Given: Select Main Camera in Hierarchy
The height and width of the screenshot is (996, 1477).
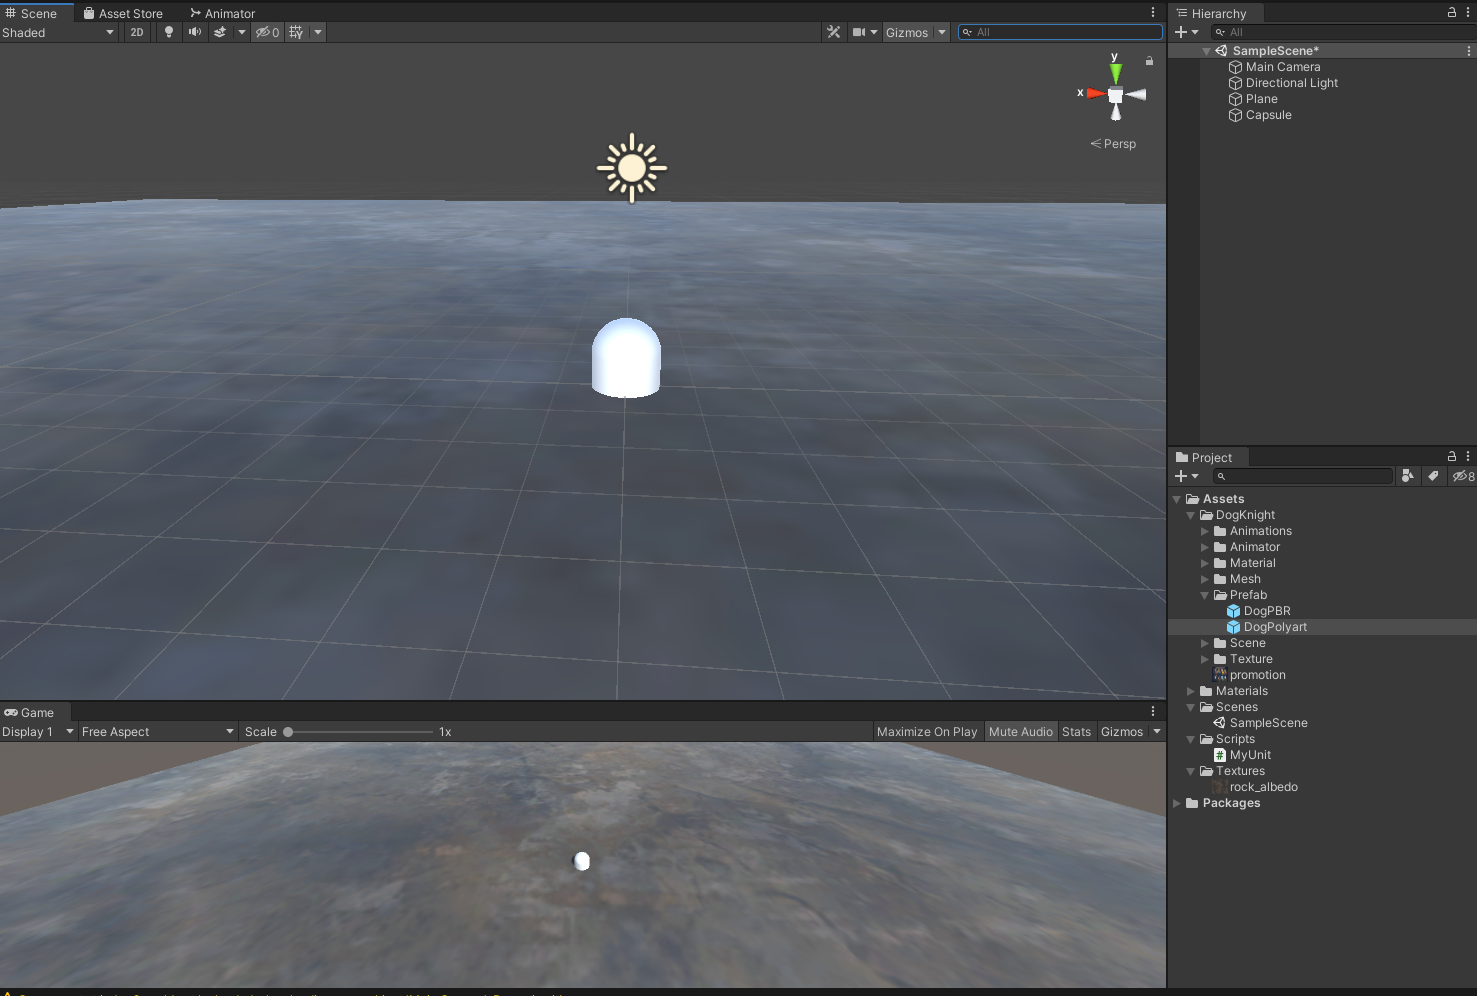Looking at the screenshot, I should coord(1283,67).
